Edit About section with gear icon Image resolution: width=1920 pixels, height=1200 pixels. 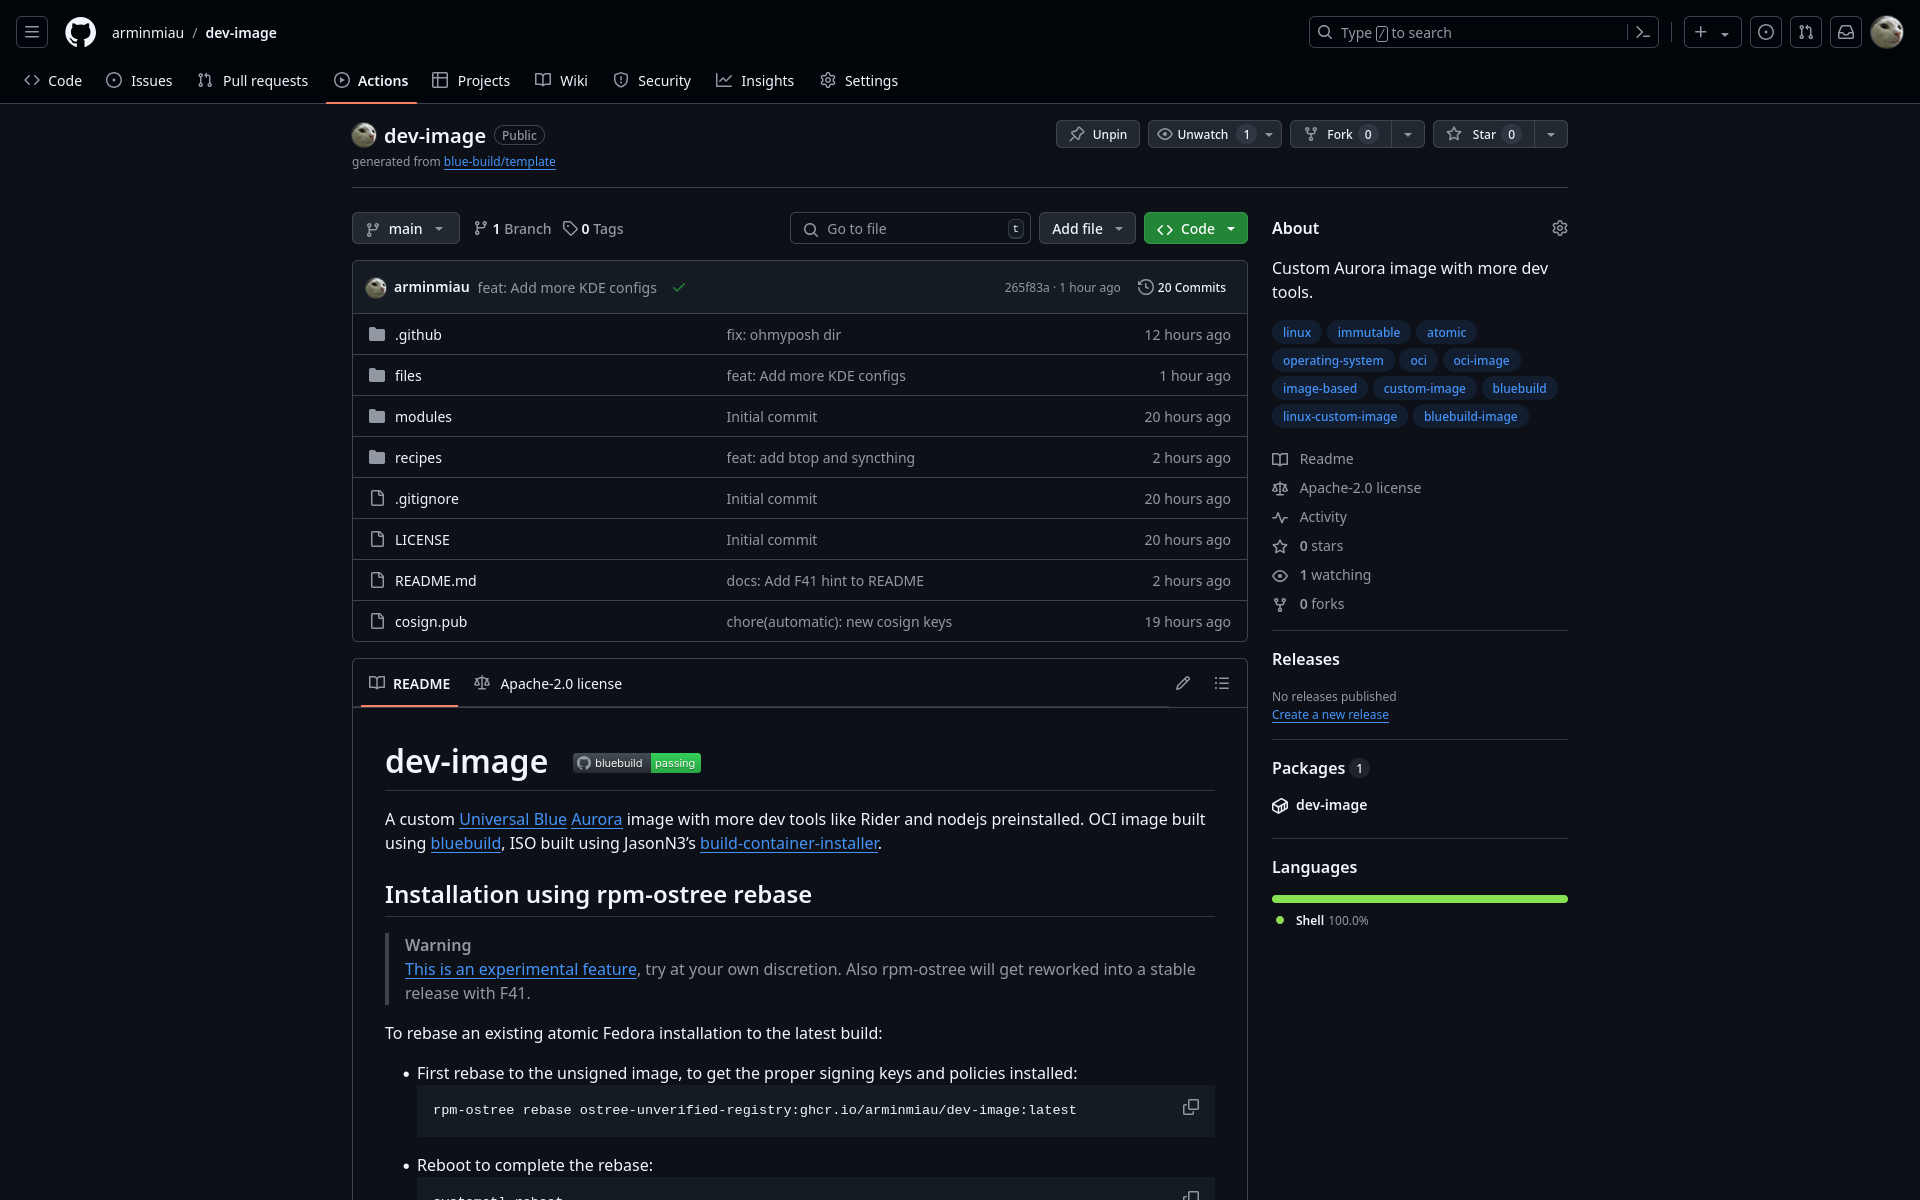pyautogui.click(x=1559, y=228)
